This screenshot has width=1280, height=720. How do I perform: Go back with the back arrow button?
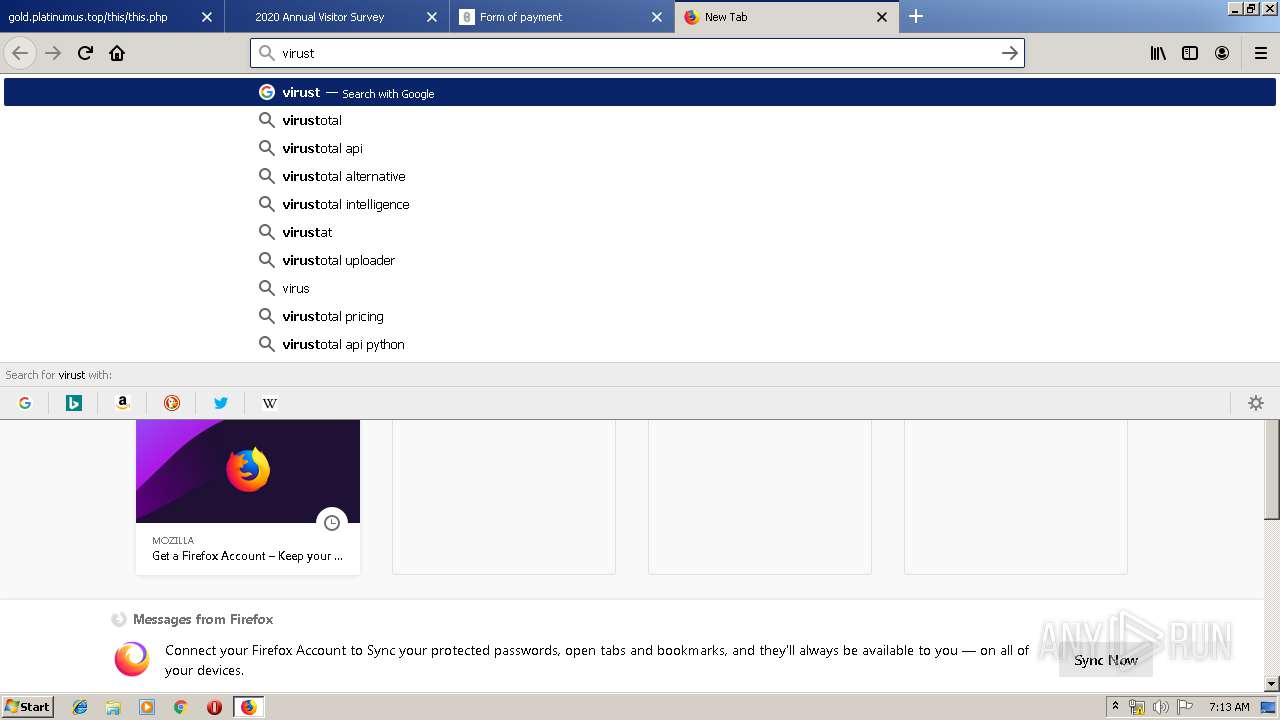[x=20, y=53]
